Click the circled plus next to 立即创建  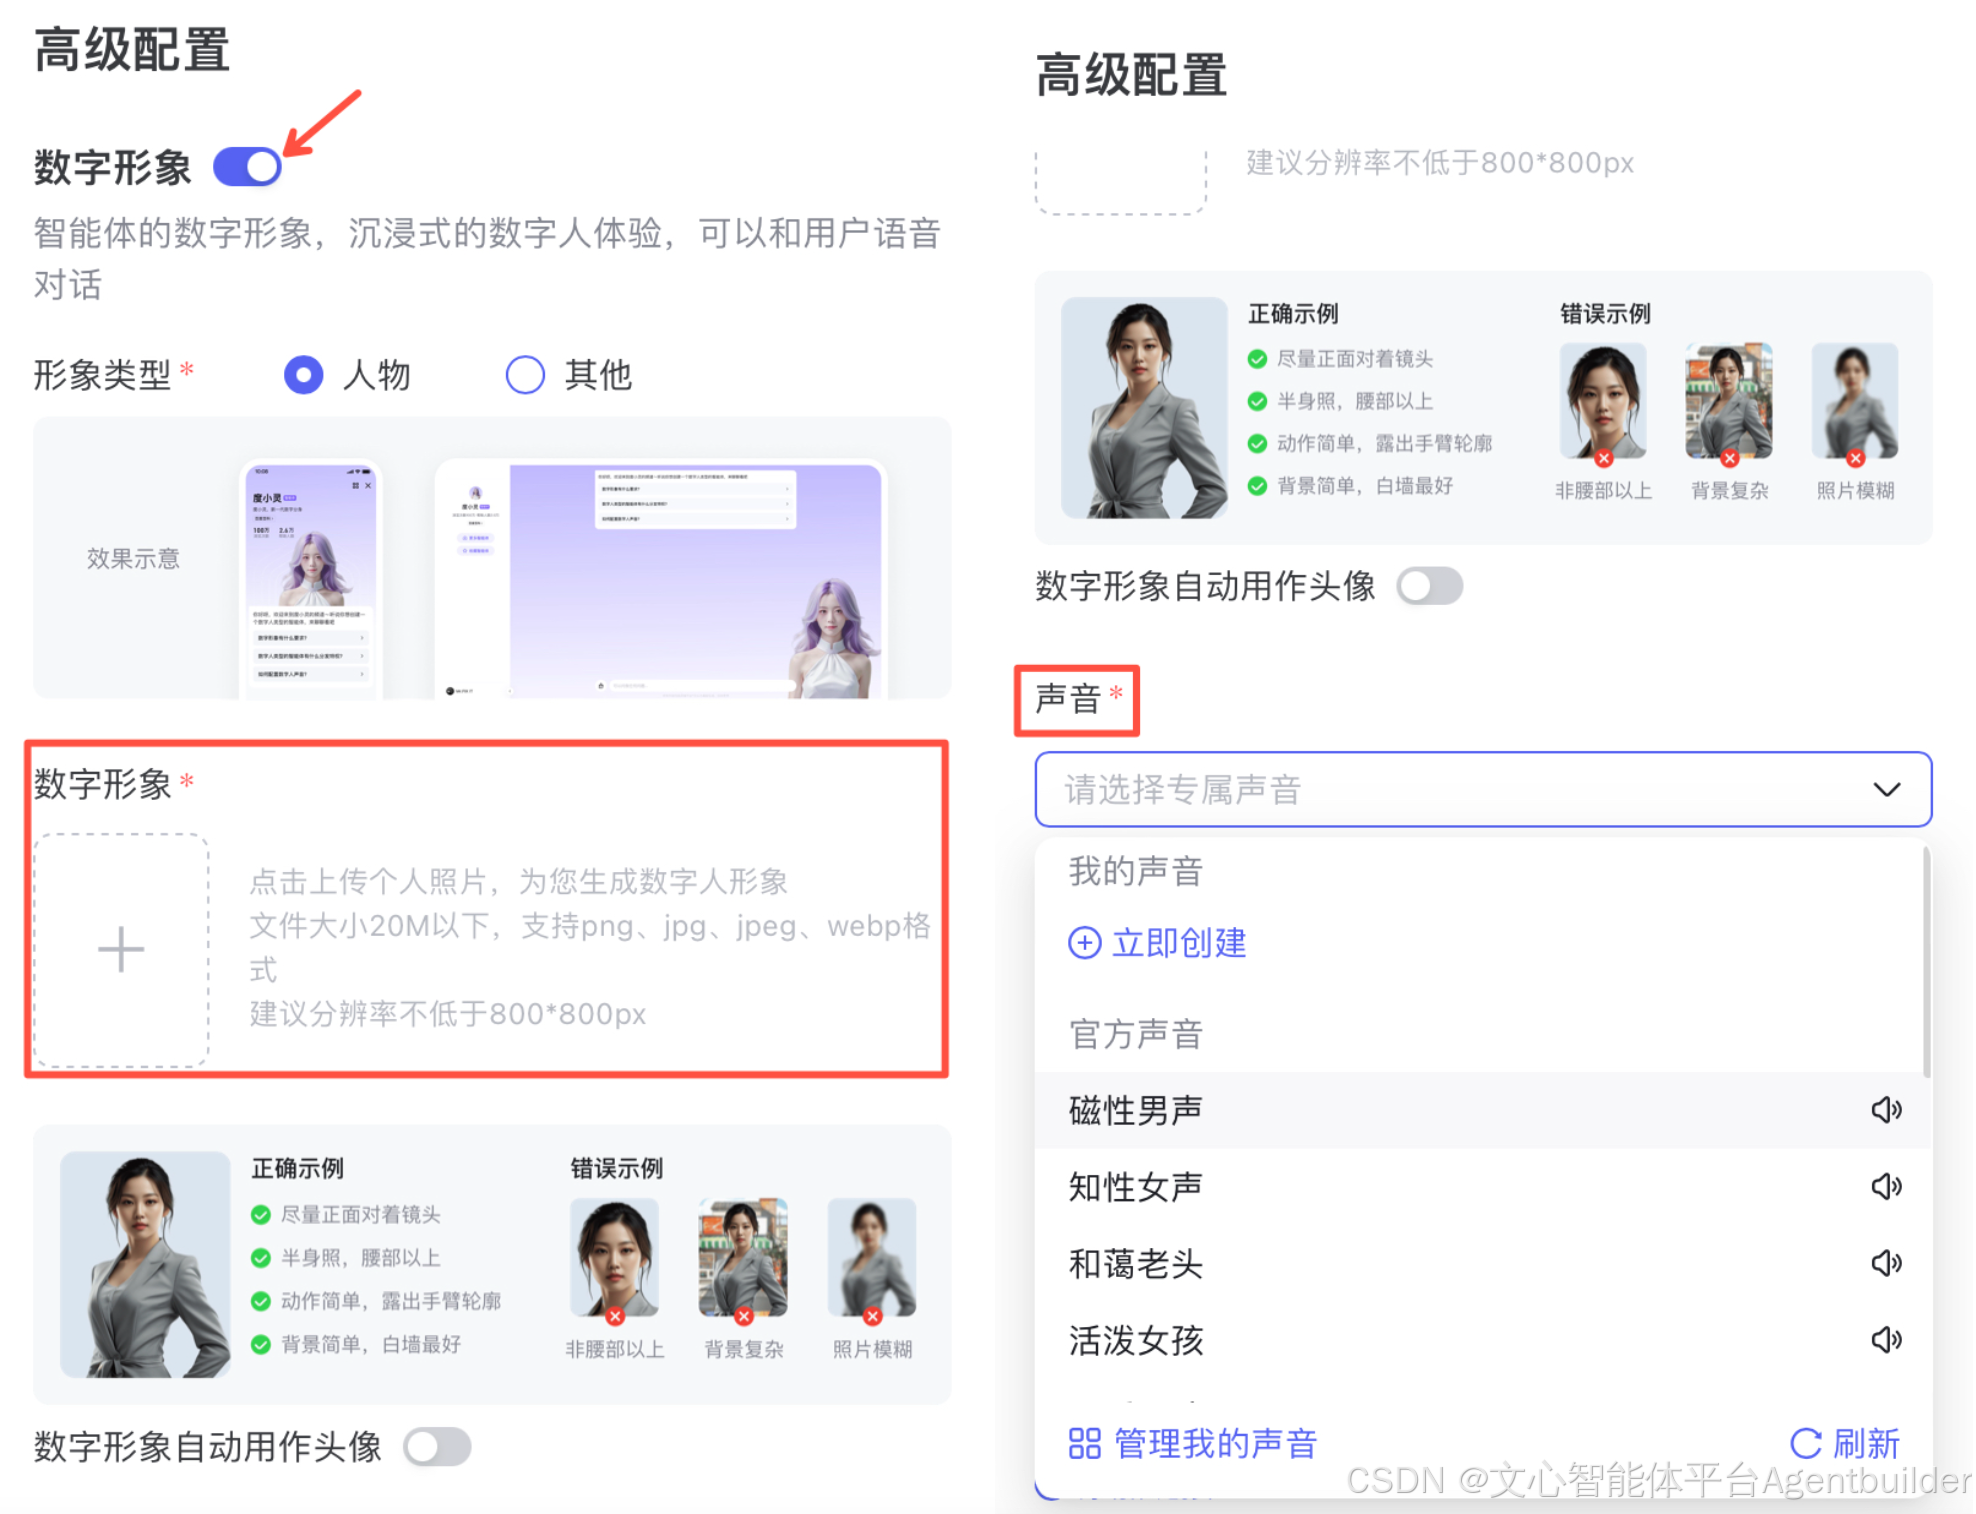click(x=1084, y=942)
